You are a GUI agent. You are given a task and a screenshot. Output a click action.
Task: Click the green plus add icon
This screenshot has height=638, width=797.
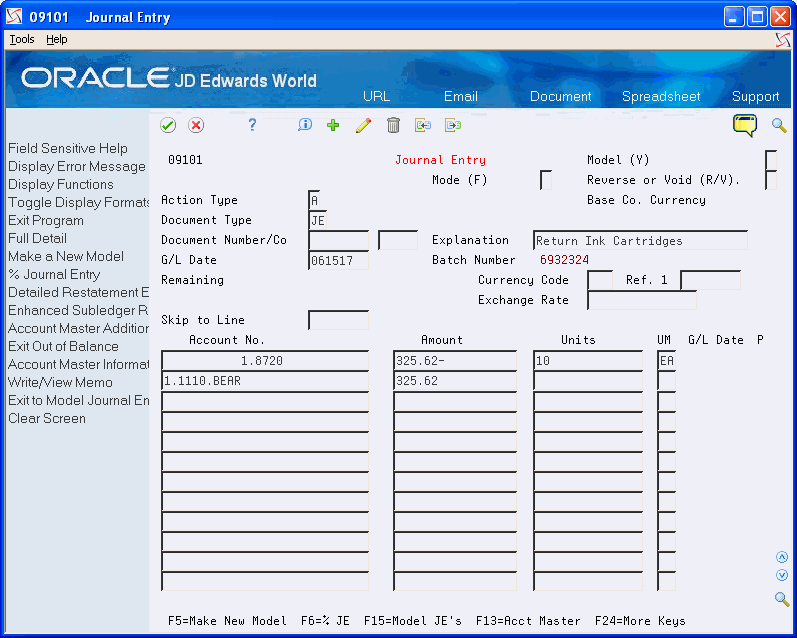(333, 125)
